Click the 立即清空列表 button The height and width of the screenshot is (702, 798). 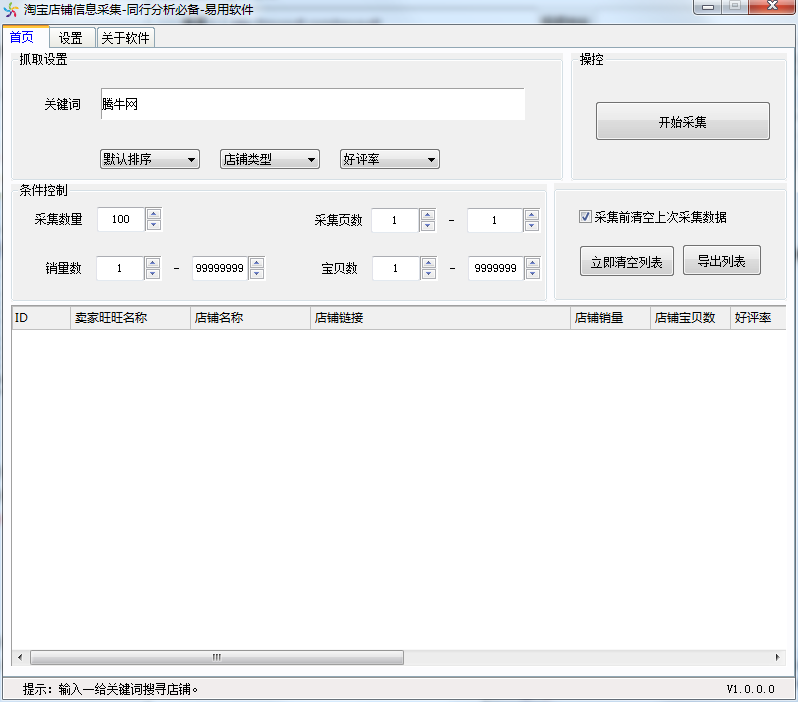click(x=626, y=262)
